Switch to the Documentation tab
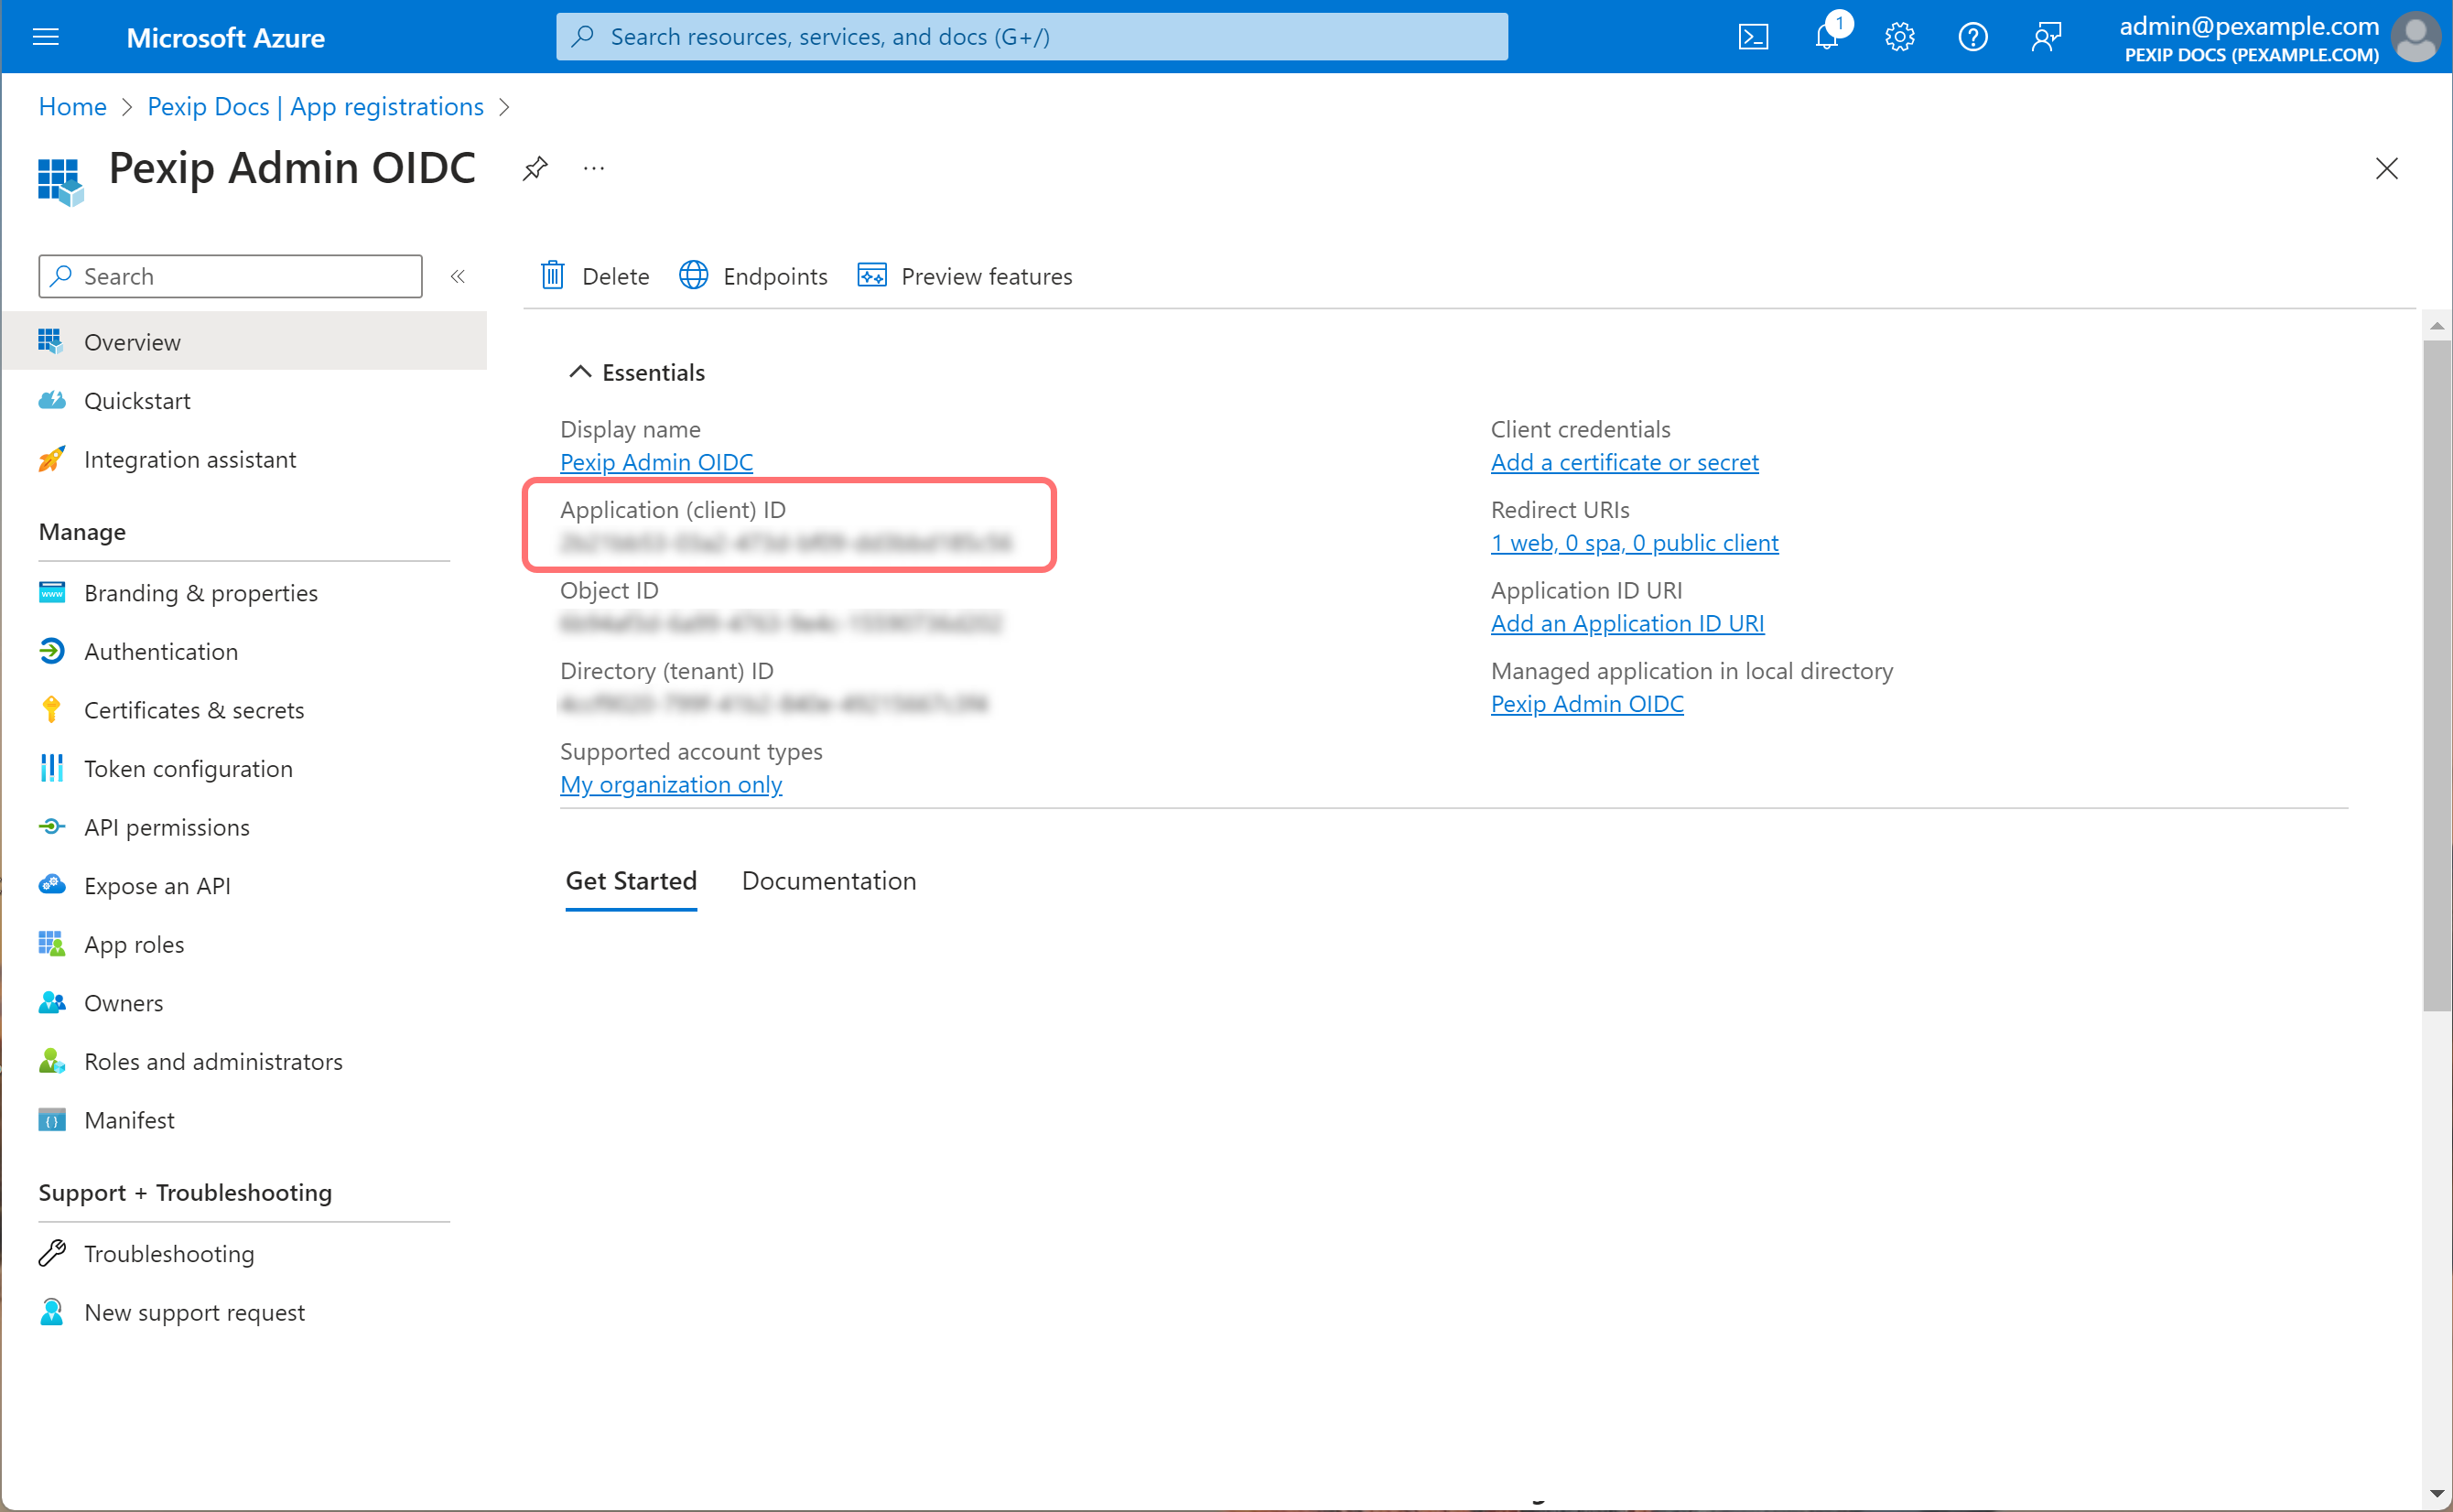The width and height of the screenshot is (2453, 1512). pos(828,880)
